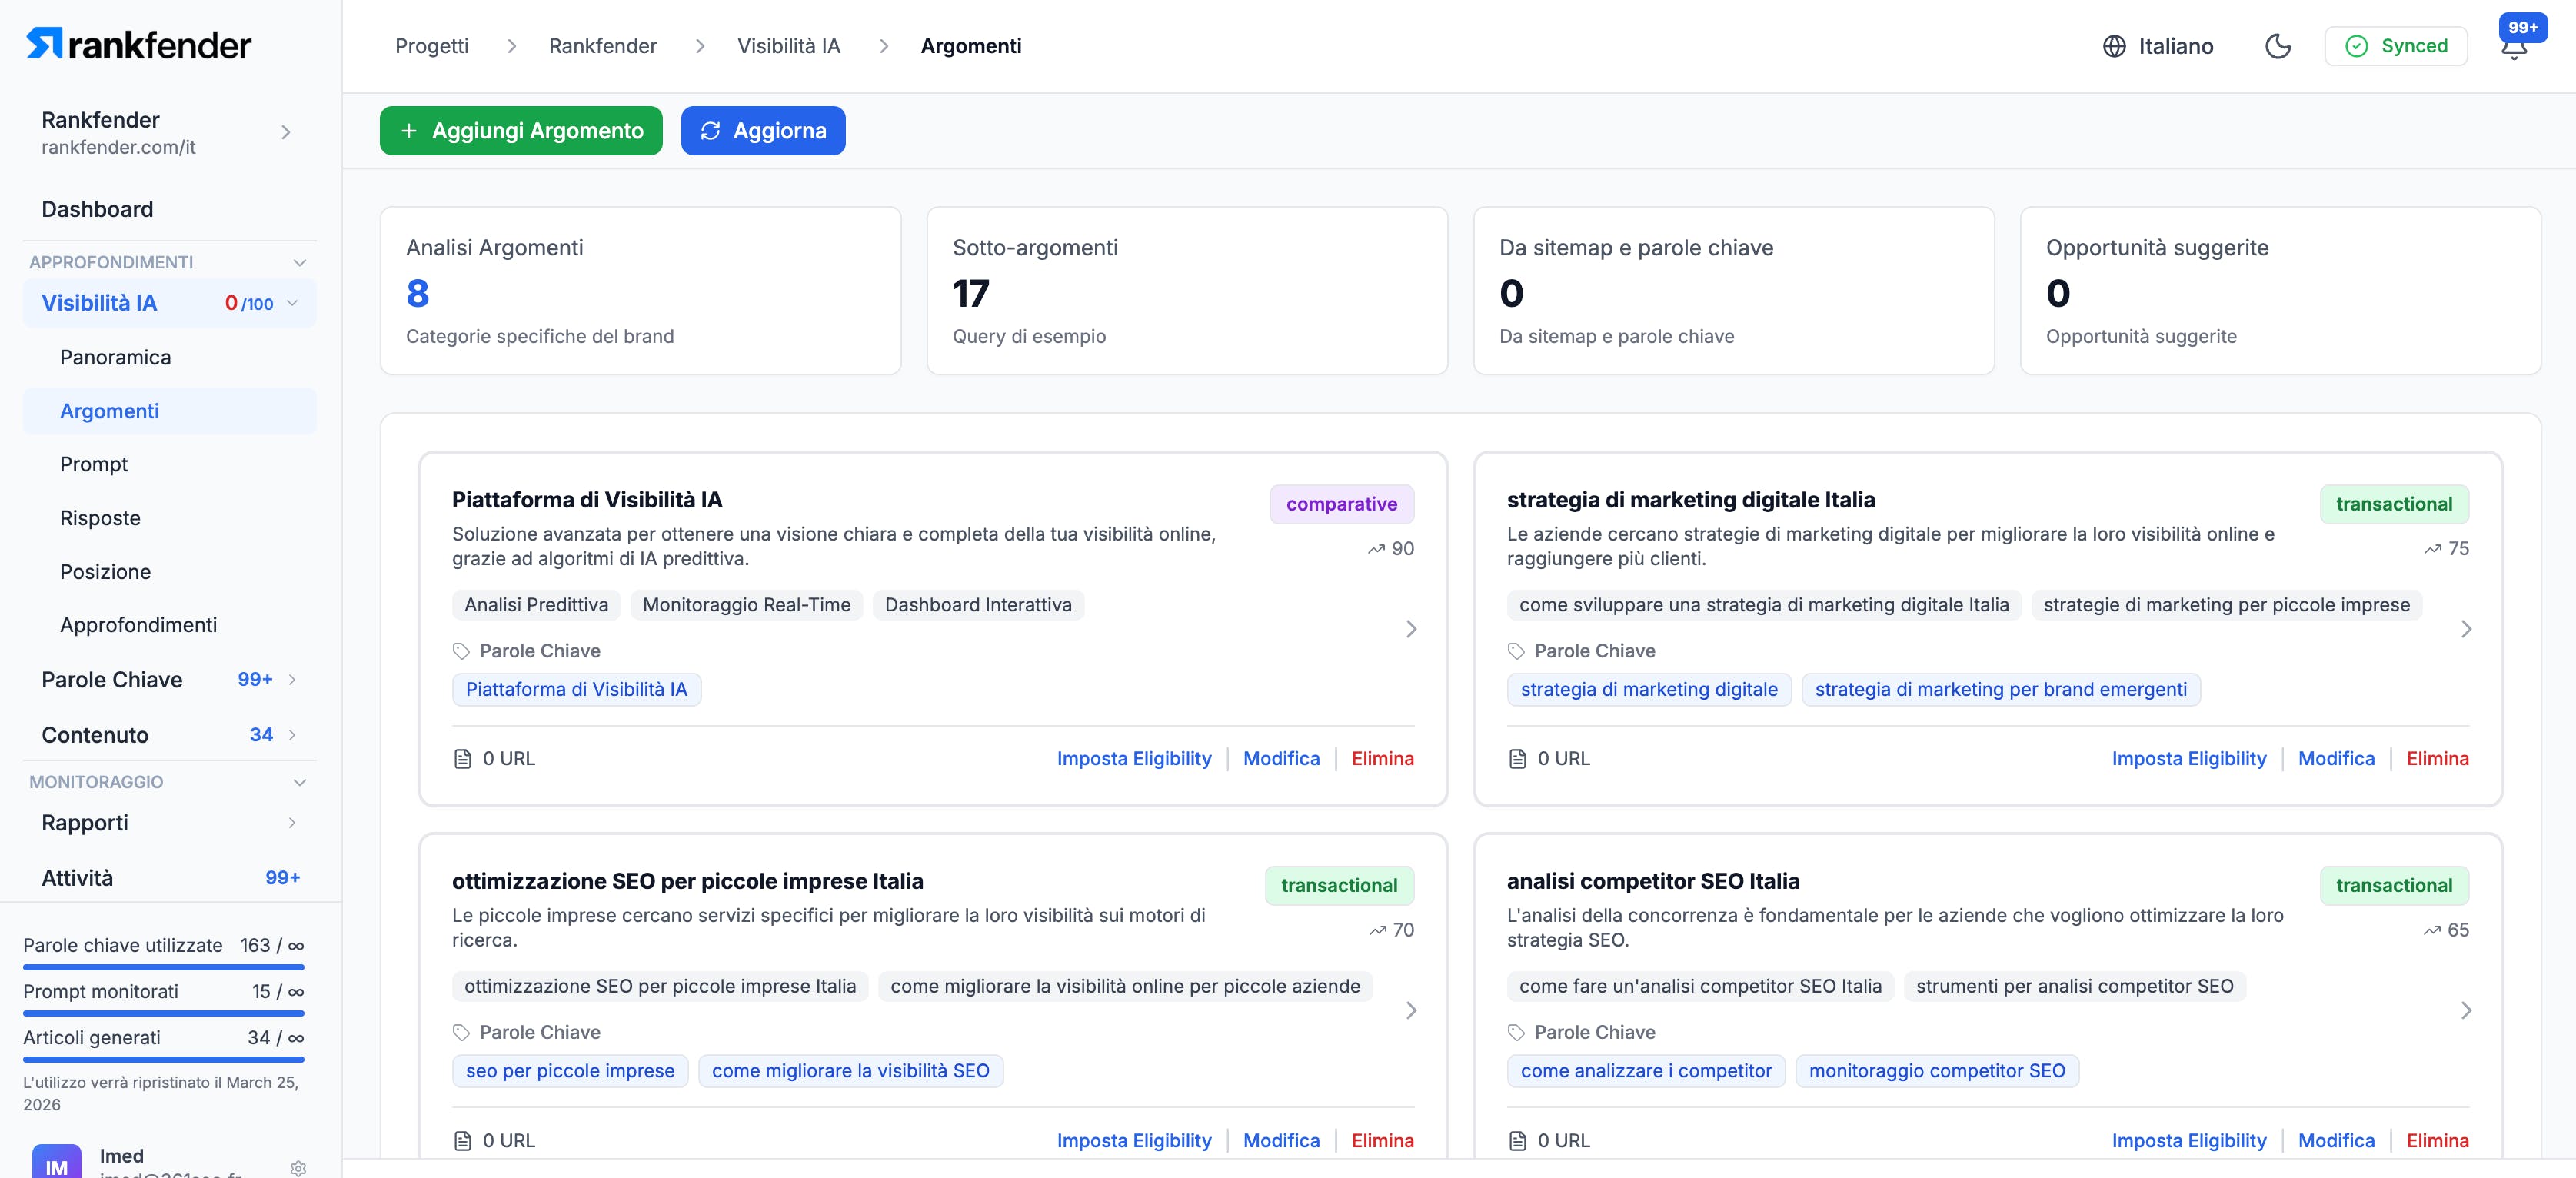
Task: Click the Aggiorna refresh button
Action: click(x=762, y=131)
